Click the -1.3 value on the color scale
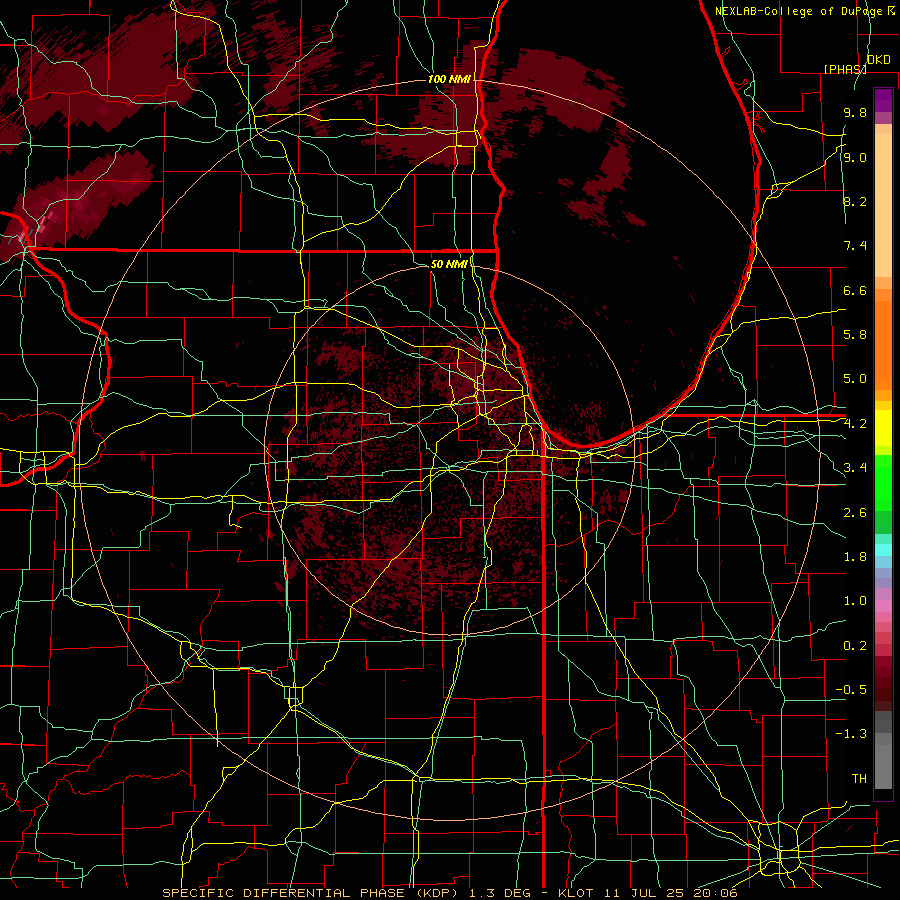The height and width of the screenshot is (900, 900). 851,734
